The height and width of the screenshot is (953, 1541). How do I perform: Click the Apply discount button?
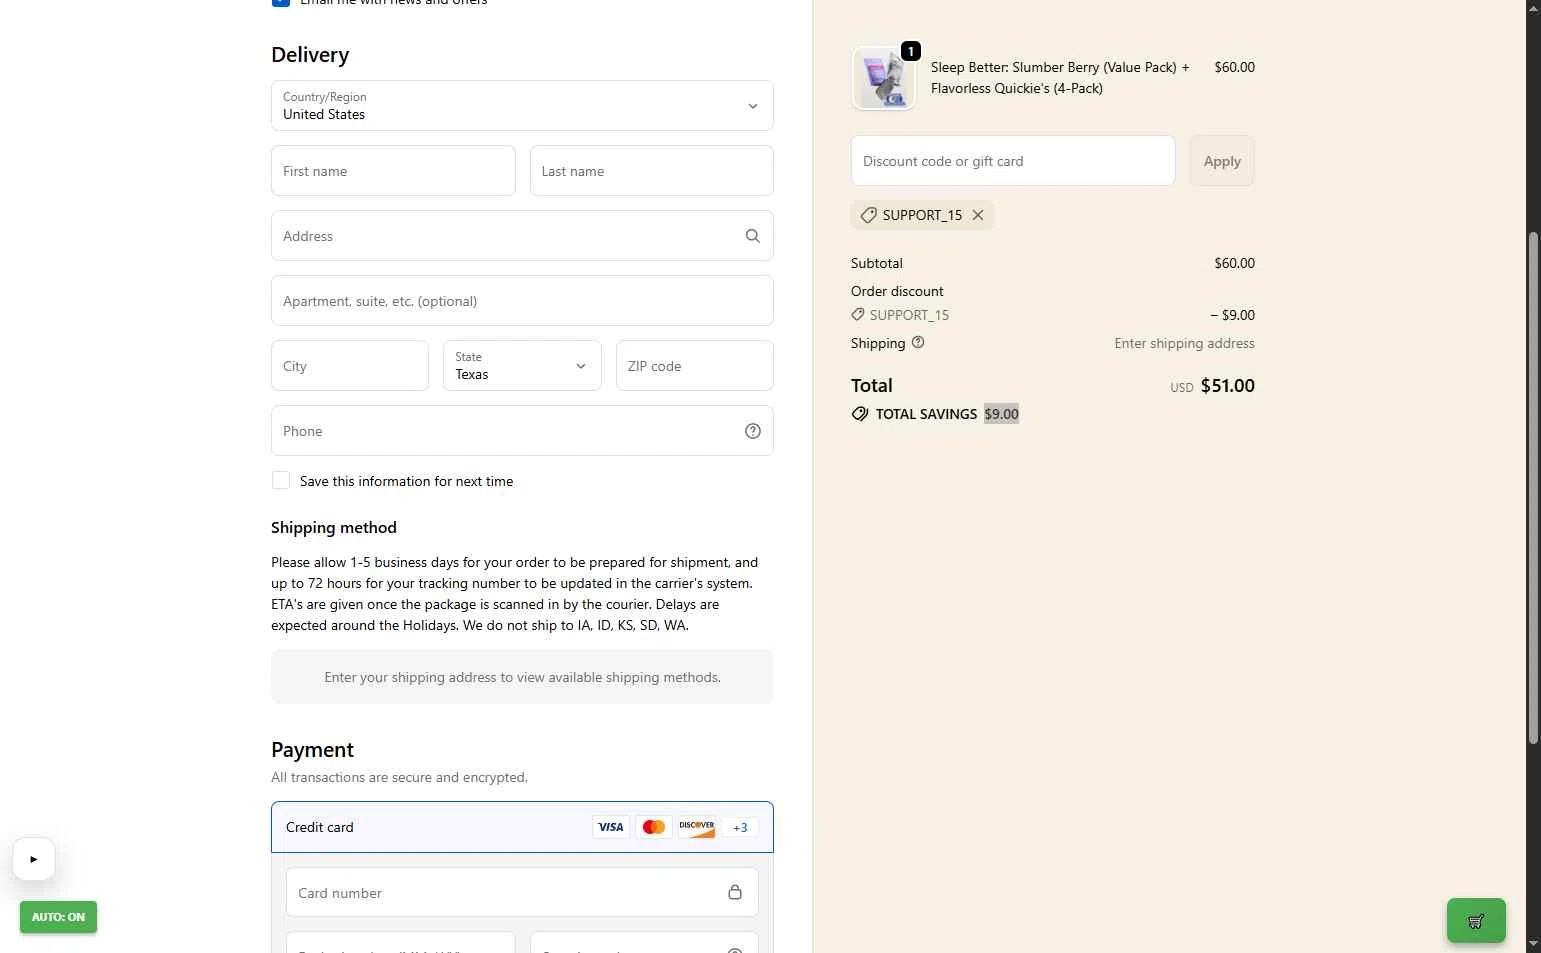click(1222, 161)
